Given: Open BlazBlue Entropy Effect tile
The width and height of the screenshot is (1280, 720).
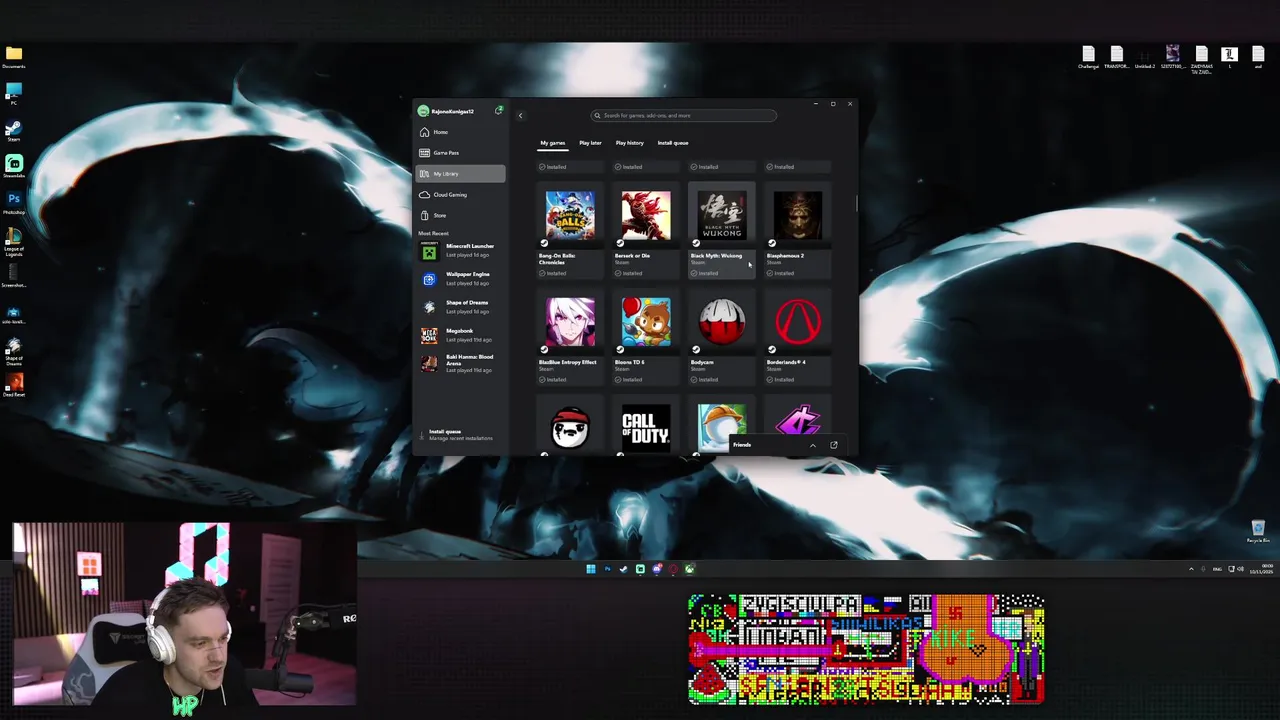Looking at the screenshot, I should 570,339.
